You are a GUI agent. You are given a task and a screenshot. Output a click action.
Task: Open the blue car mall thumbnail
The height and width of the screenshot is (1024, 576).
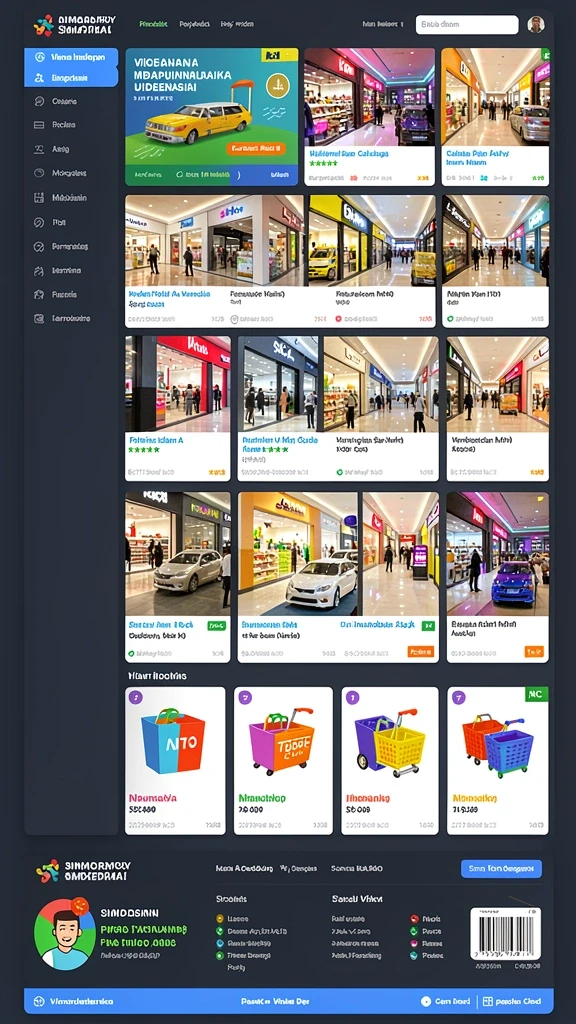(498, 554)
